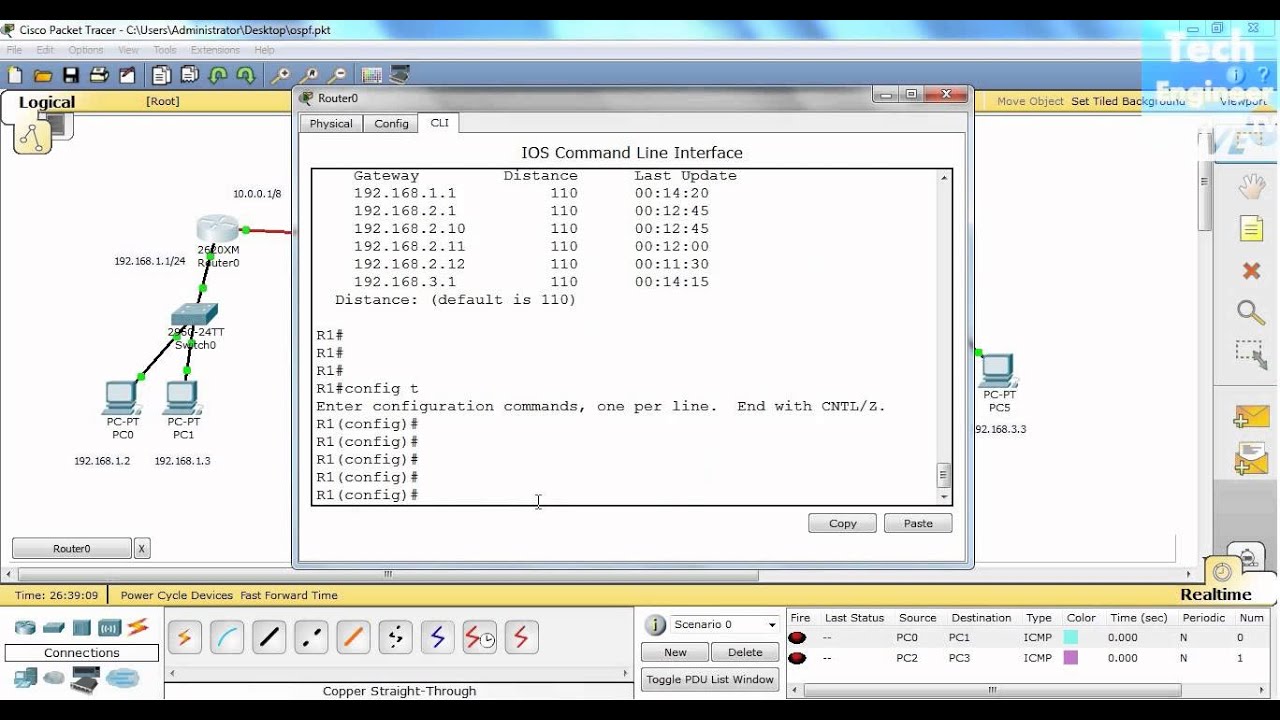Viewport: 1280px width, 720px height.
Task: Click the Copy button in Router0
Action: click(842, 523)
